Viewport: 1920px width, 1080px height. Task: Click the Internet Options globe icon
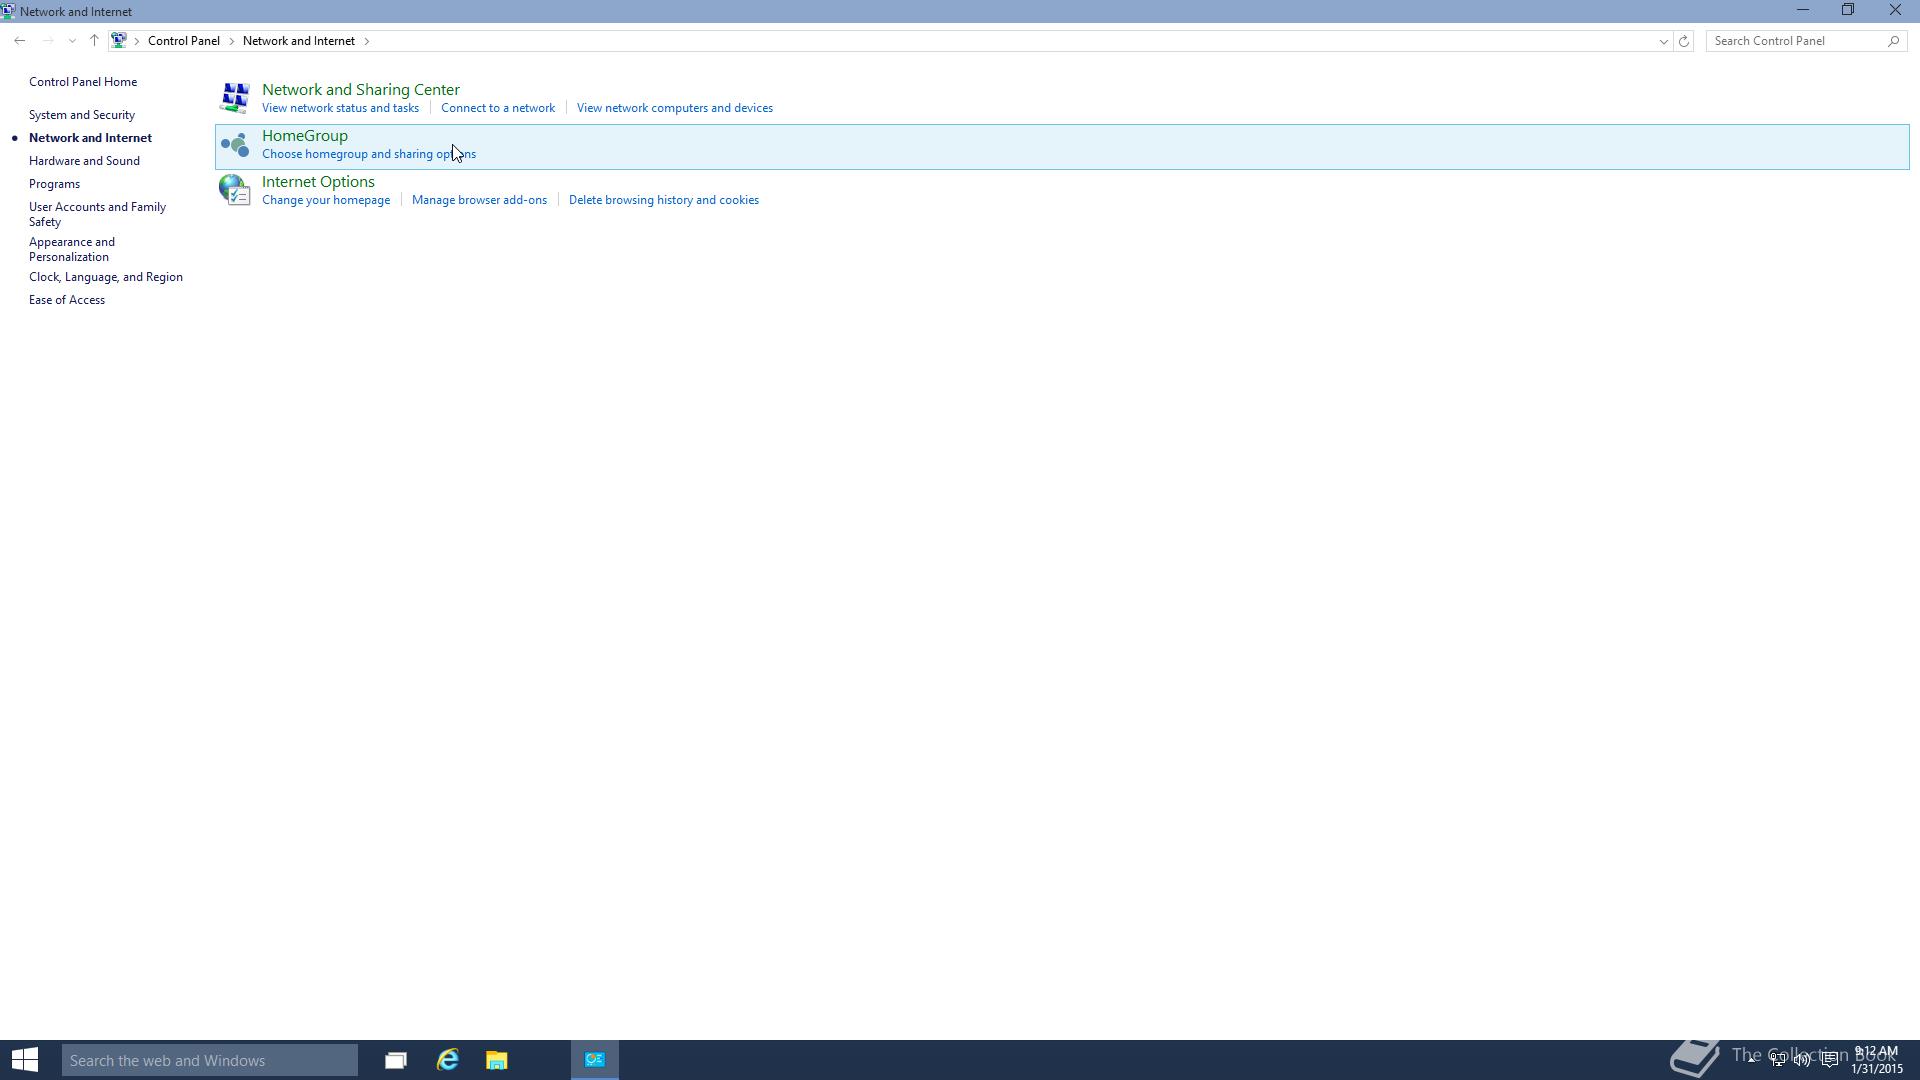point(235,190)
